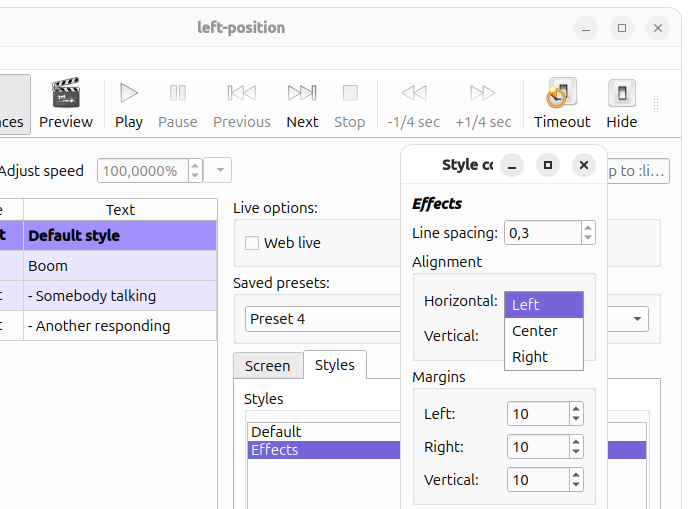The width and height of the screenshot is (690, 509).
Task: Select the '- Somebody talking' row
Action: click(x=108, y=296)
